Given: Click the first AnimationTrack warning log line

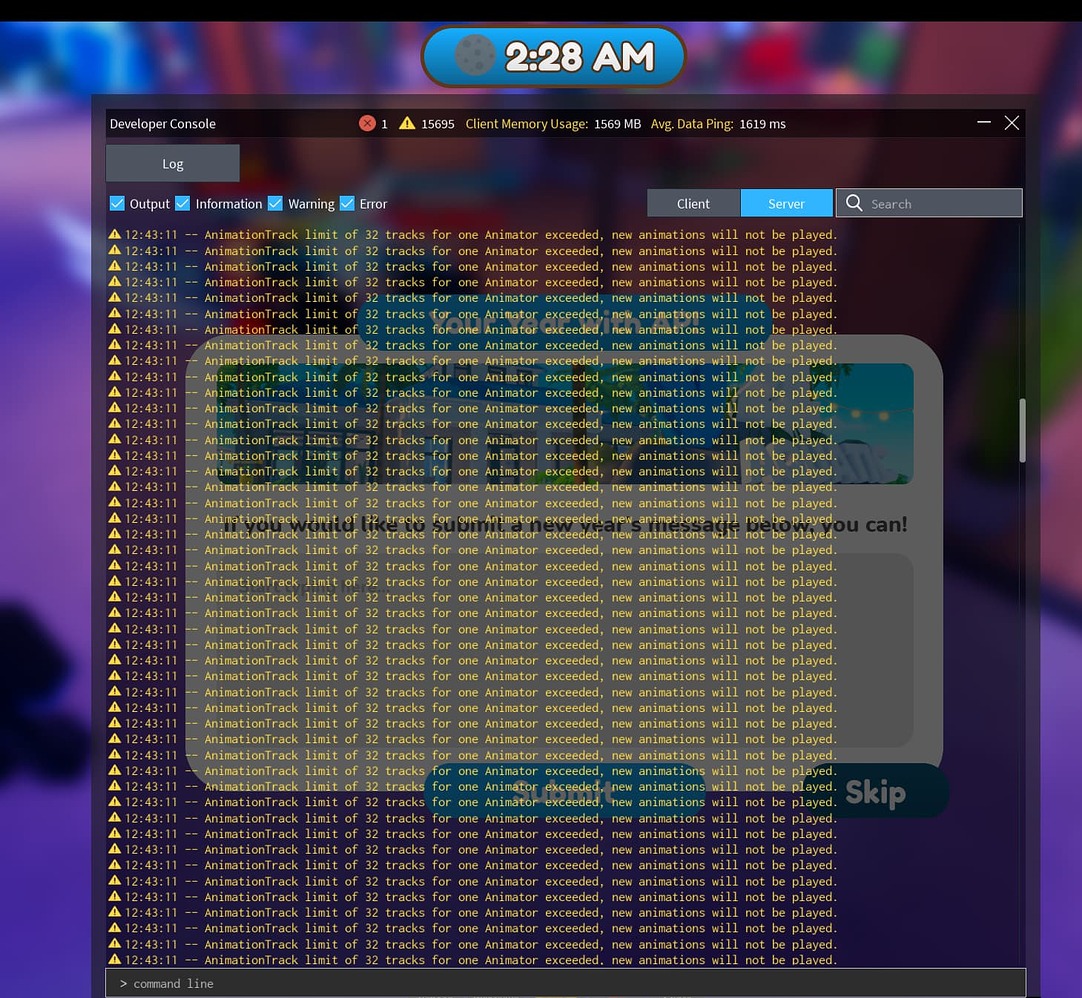Looking at the screenshot, I should click(473, 235).
